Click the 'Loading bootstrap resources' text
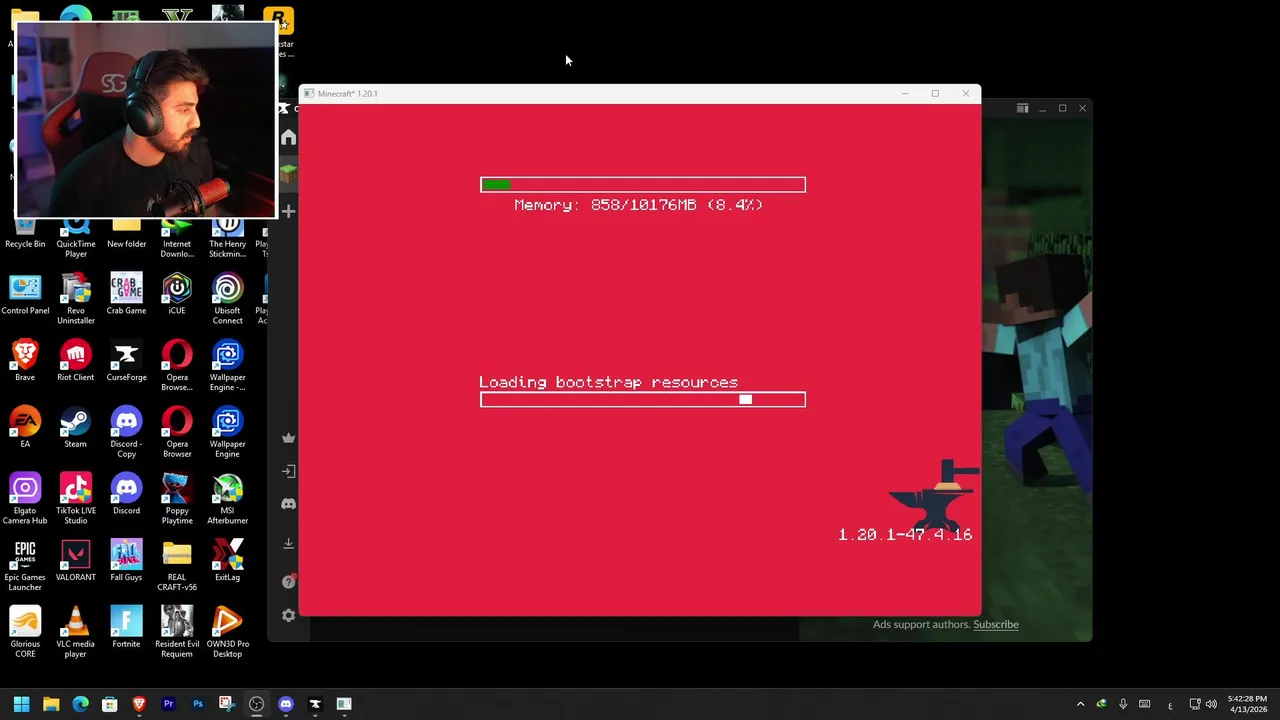 click(608, 382)
